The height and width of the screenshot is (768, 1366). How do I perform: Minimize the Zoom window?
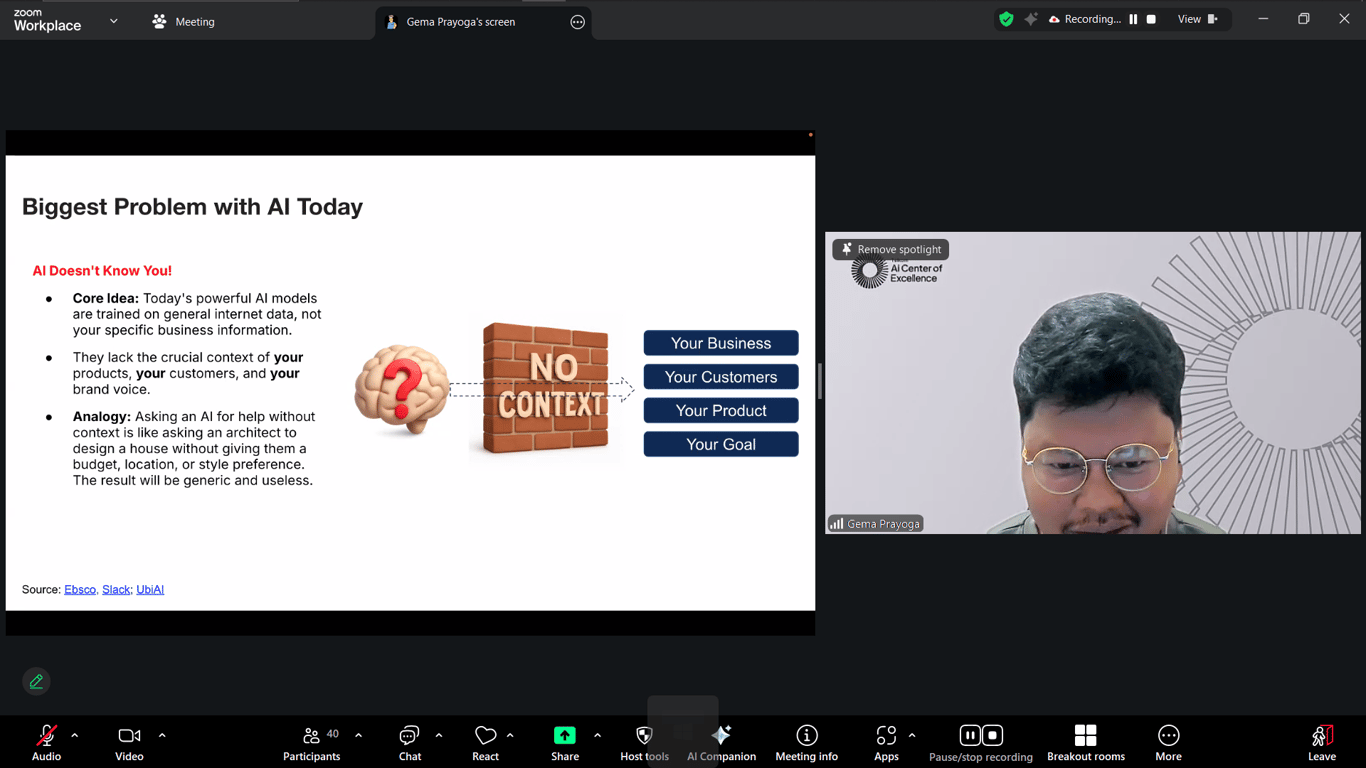(x=1263, y=19)
